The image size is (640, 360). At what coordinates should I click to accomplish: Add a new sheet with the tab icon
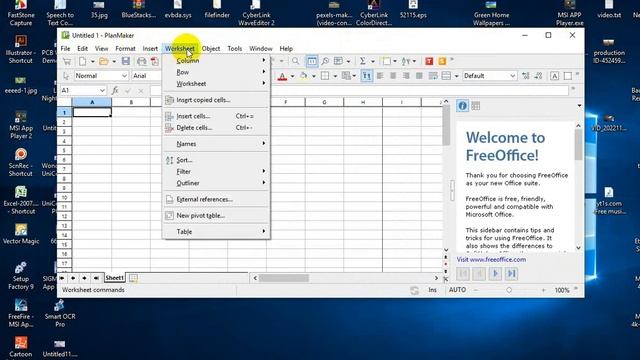click(x=133, y=278)
